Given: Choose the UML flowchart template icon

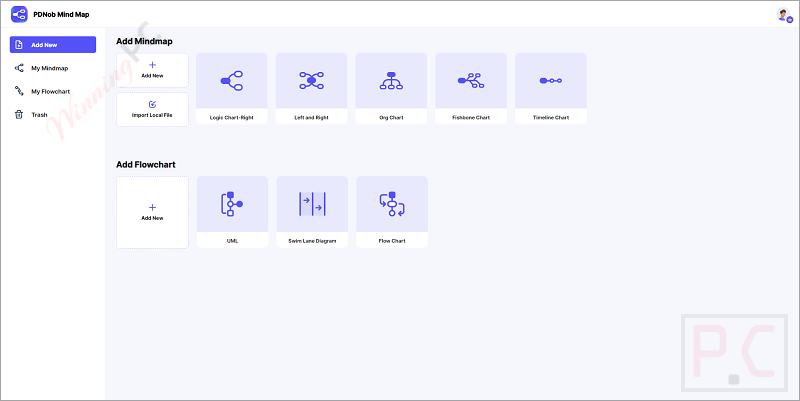Looking at the screenshot, I should pos(232,204).
